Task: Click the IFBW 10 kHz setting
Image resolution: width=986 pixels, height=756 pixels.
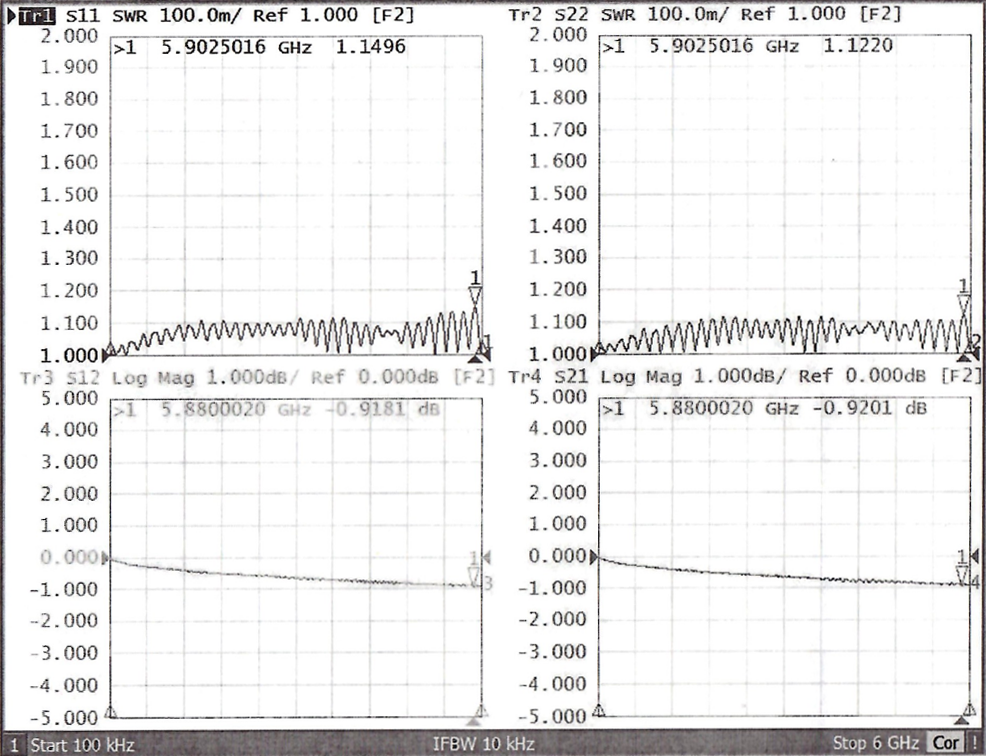Action: (483, 745)
